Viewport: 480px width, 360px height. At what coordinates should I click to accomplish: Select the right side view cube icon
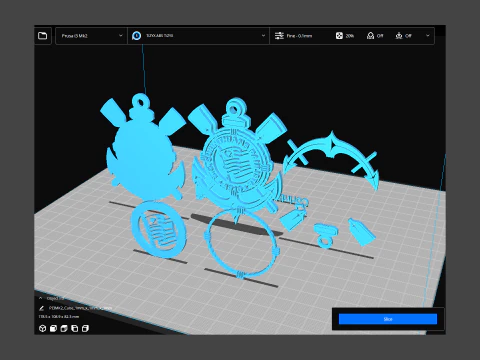[x=85, y=328]
